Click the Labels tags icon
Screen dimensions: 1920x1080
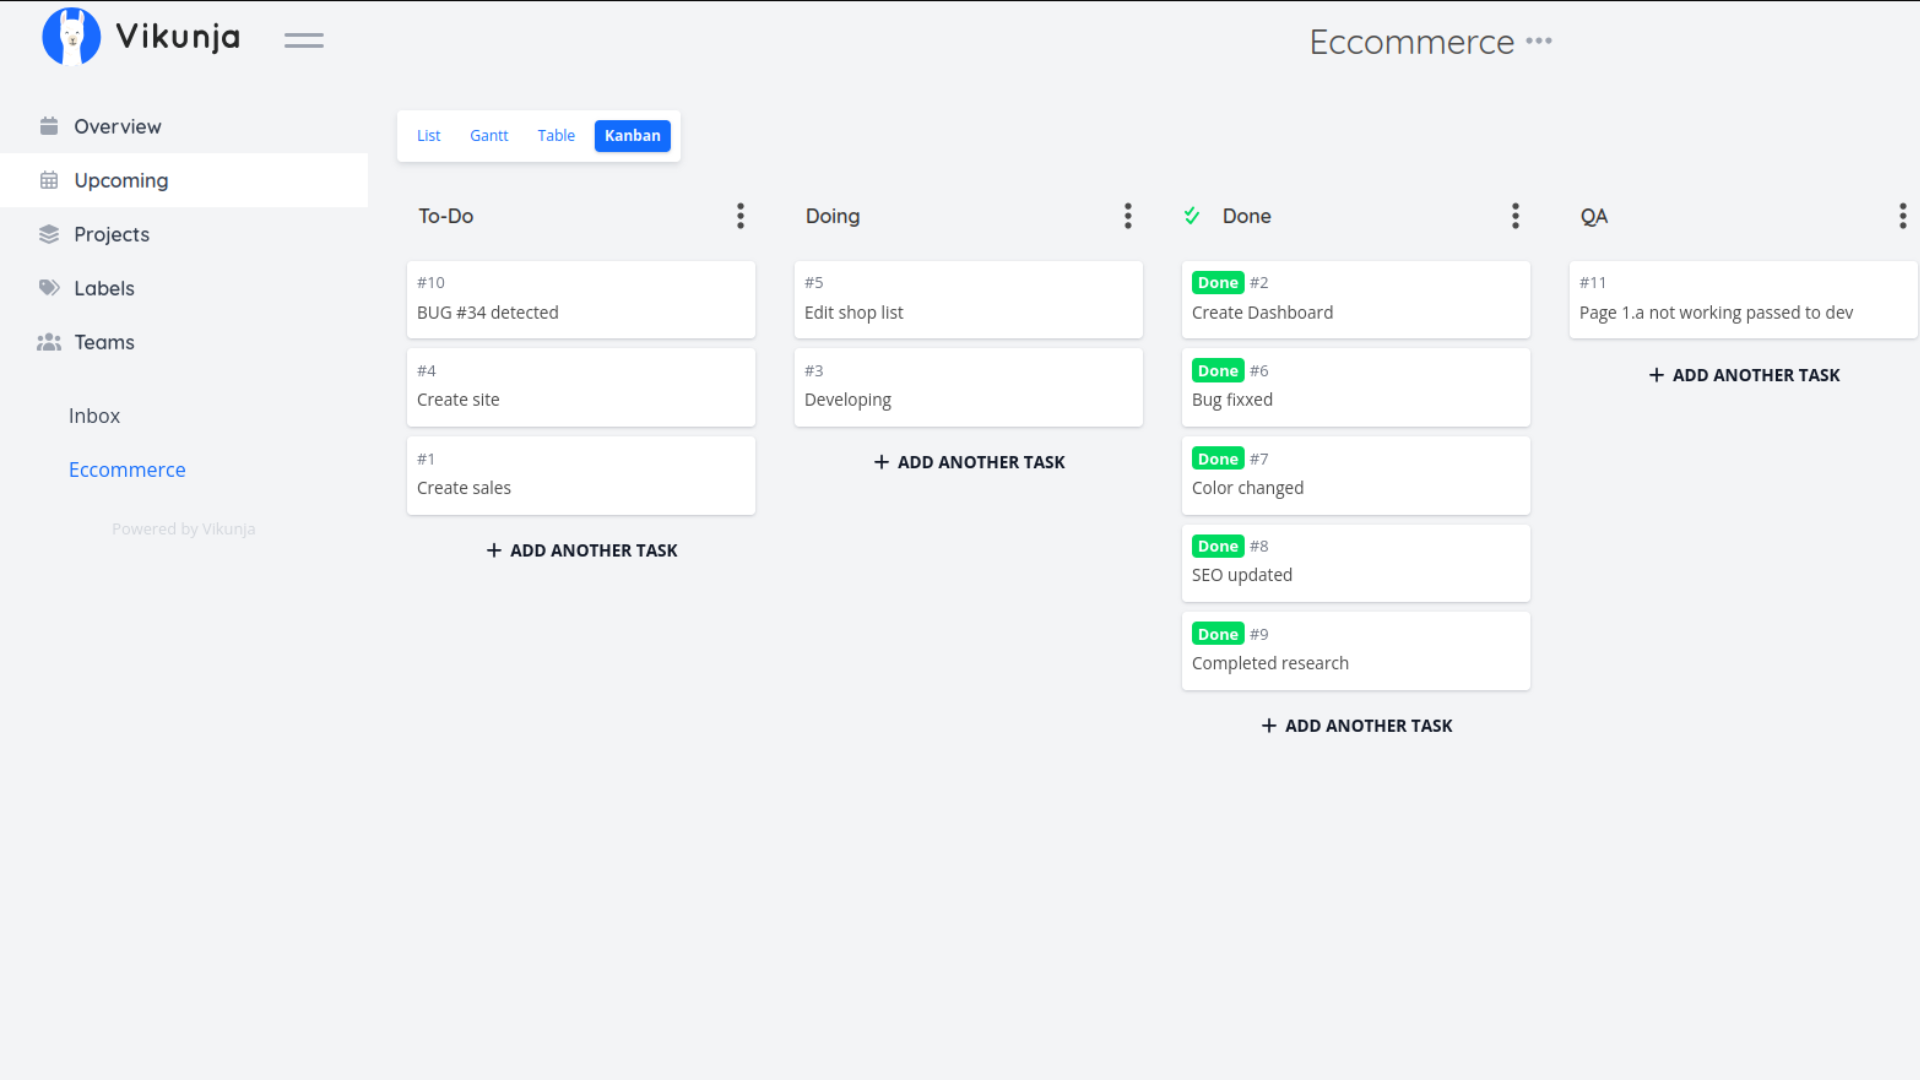[x=49, y=288]
